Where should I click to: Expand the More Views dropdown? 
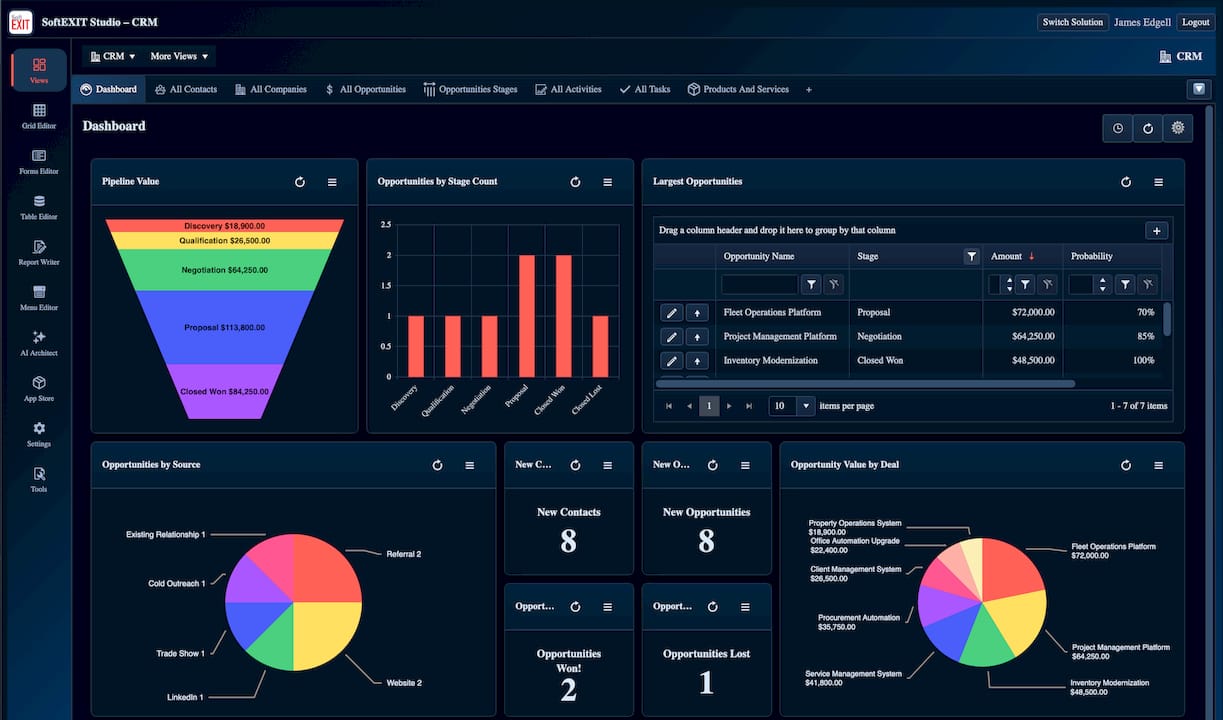179,56
